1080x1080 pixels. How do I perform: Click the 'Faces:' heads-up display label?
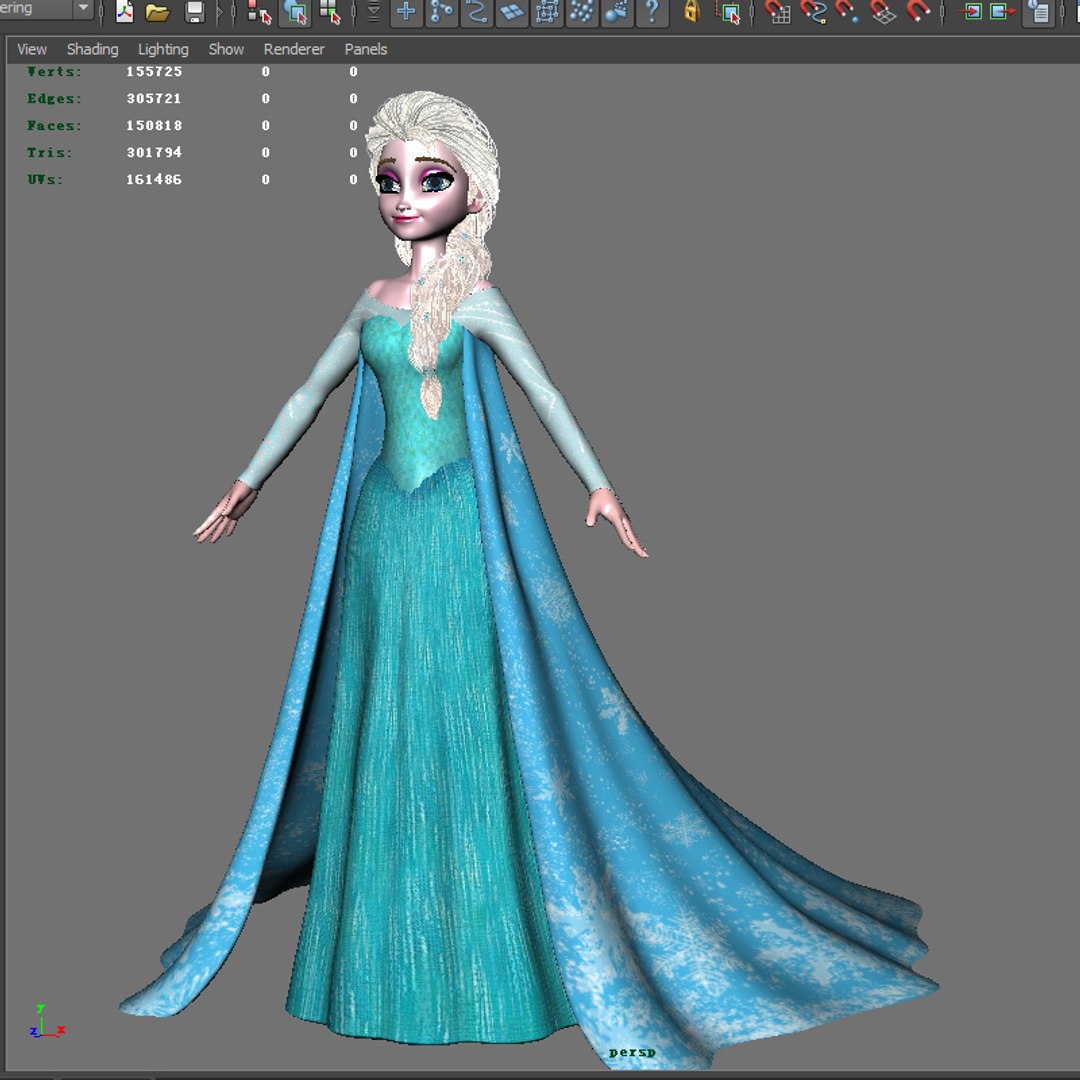(54, 125)
